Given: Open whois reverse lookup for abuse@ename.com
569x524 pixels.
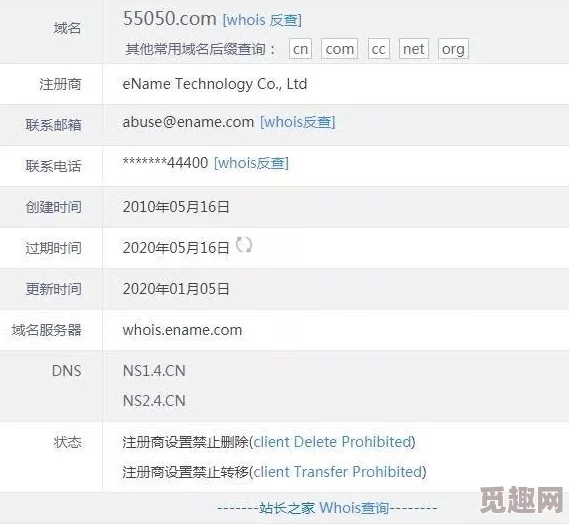Looking at the screenshot, I should (298, 122).
